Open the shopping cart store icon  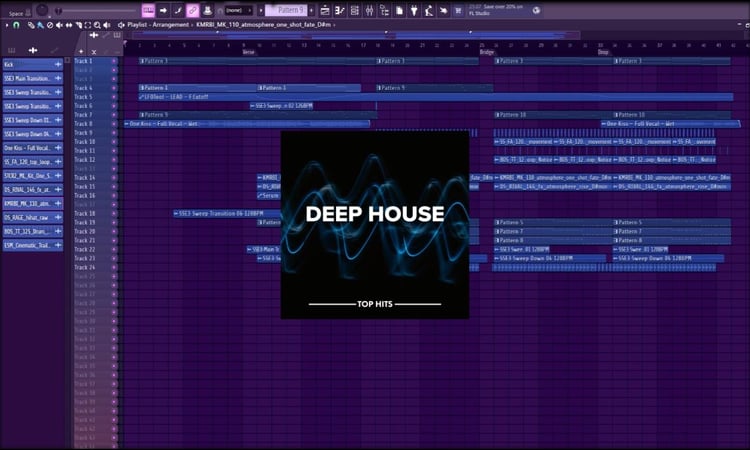tap(458, 11)
